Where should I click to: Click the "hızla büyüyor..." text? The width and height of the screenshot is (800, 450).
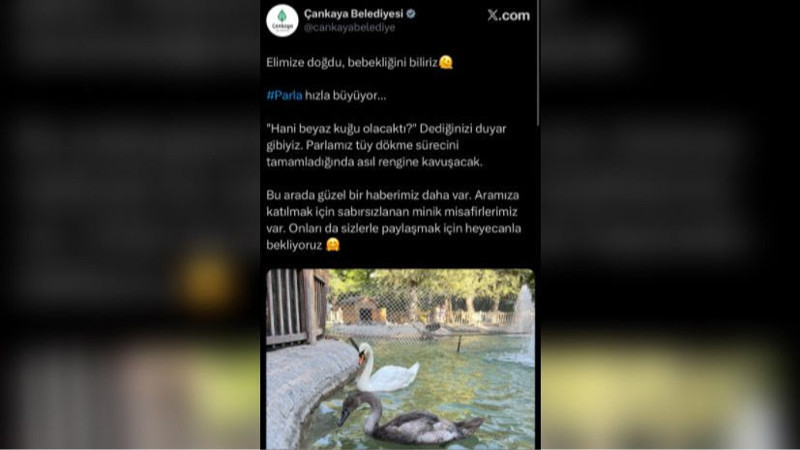(345, 95)
